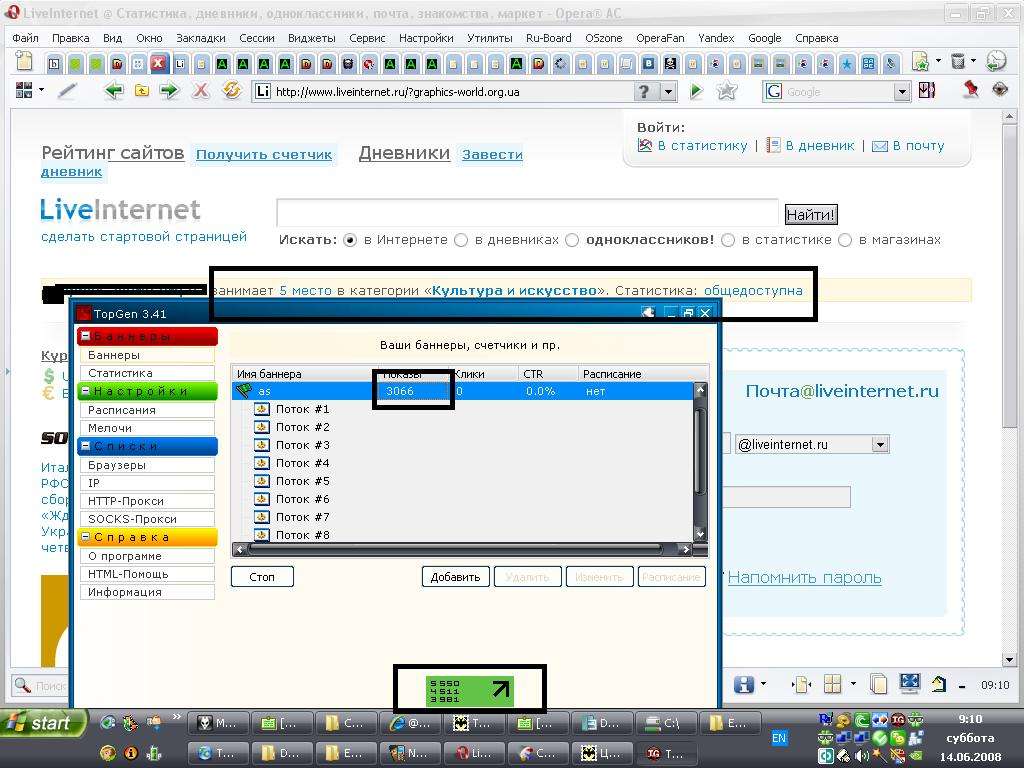Click the trash closed-tabs icon
Image resolution: width=1024 pixels, height=768 pixels.
point(957,61)
